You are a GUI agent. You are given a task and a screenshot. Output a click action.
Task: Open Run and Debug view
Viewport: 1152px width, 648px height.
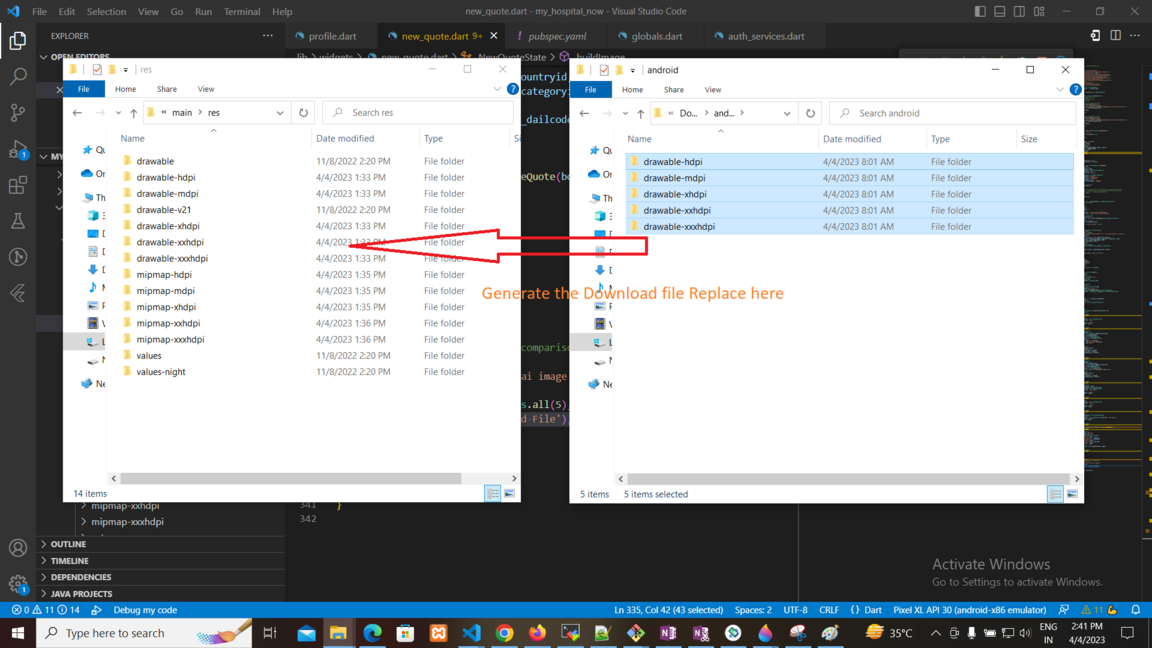pyautogui.click(x=18, y=150)
